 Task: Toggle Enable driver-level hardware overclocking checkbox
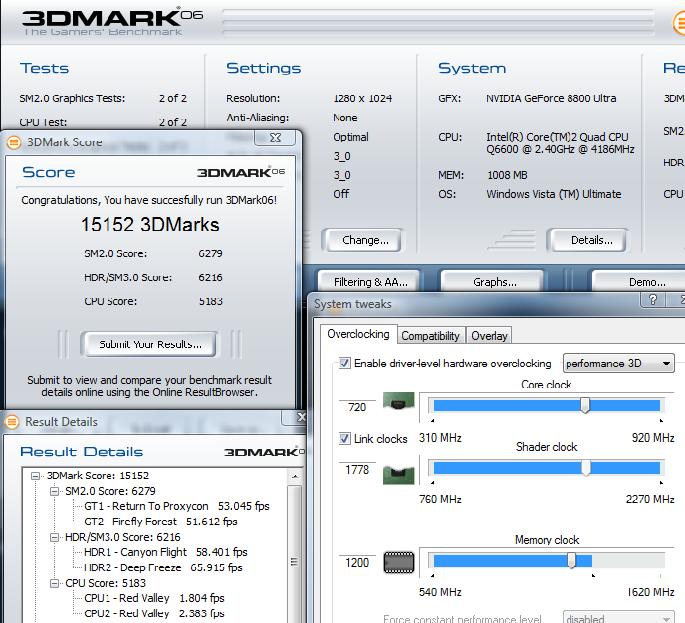345,363
